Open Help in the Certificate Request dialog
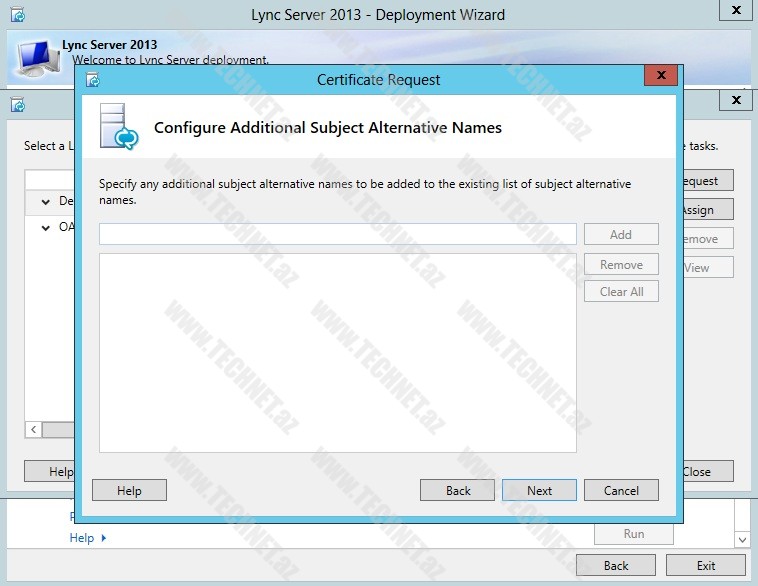This screenshot has height=586, width=758. tap(129, 490)
